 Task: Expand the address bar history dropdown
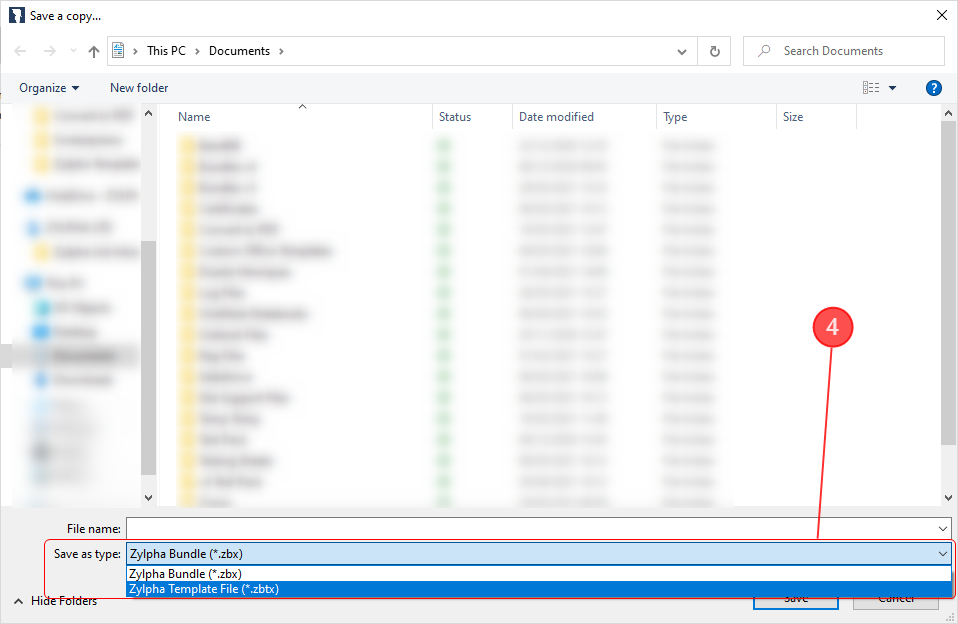[x=681, y=50]
